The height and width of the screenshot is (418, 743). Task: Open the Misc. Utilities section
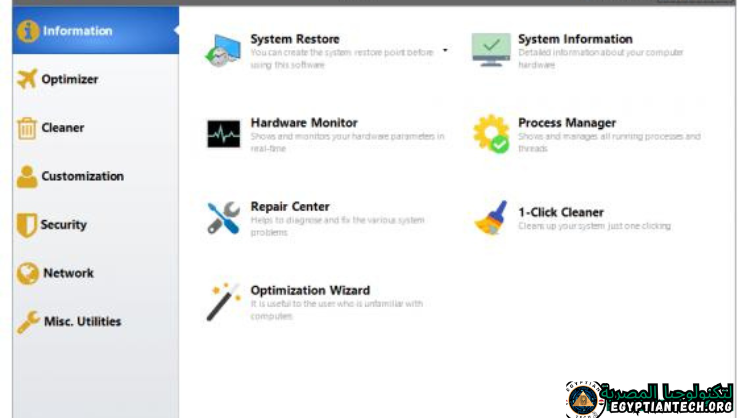click(x=82, y=321)
